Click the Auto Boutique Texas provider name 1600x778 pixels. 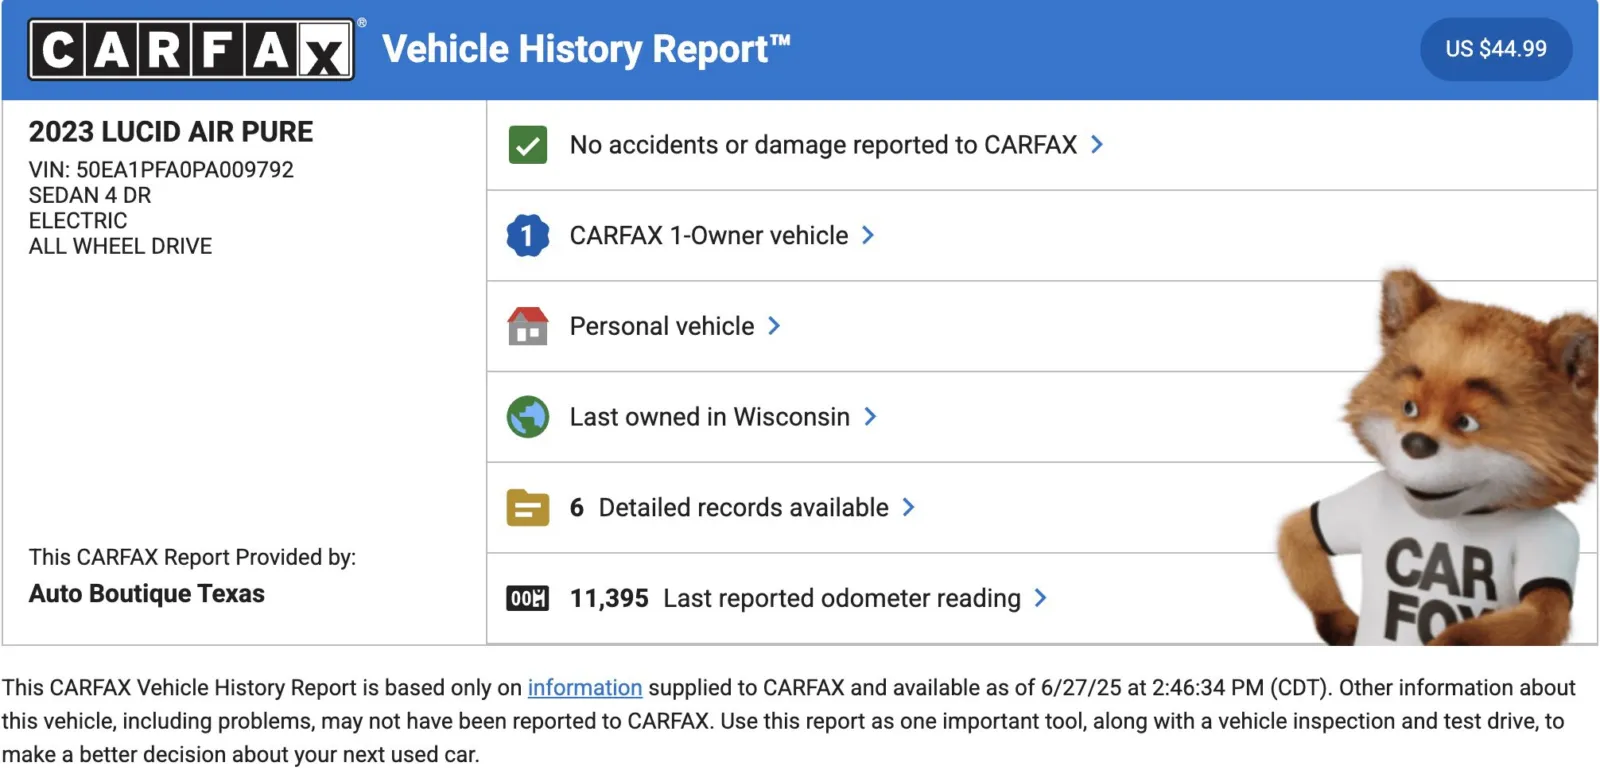147,594
